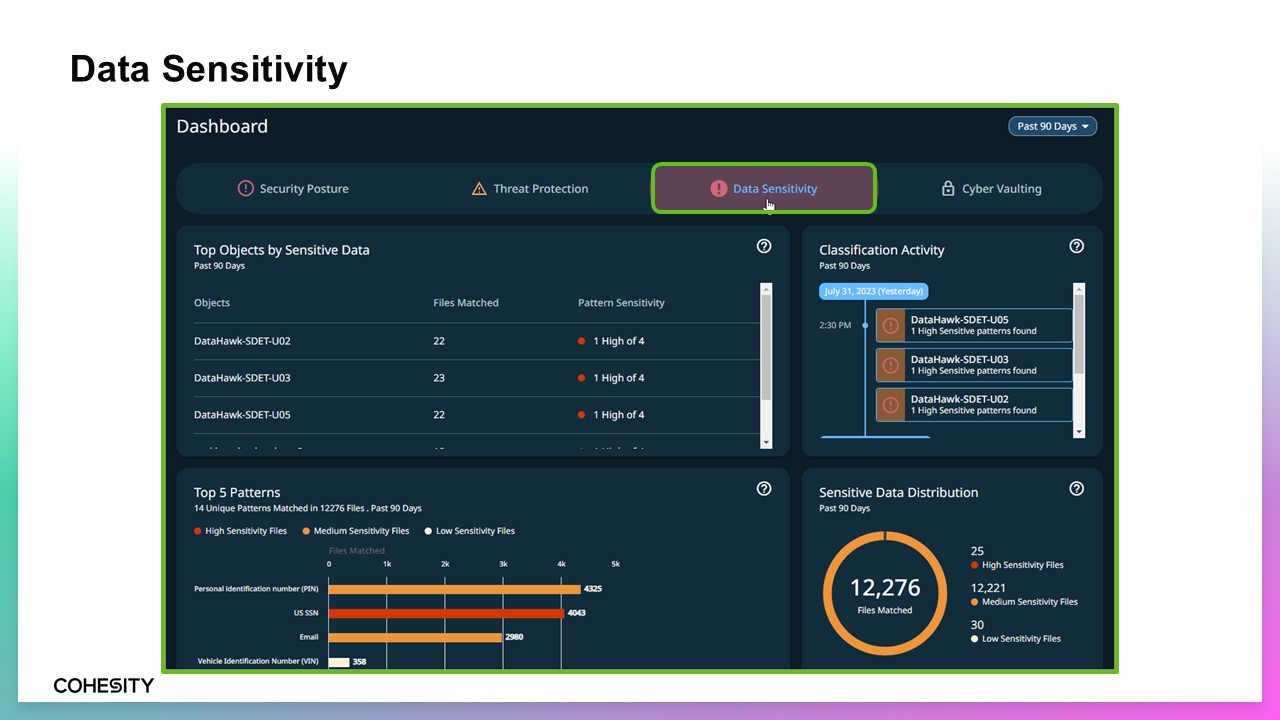Click the US SSN bar in chart
Image resolution: width=1280 pixels, height=720 pixels.
point(446,613)
